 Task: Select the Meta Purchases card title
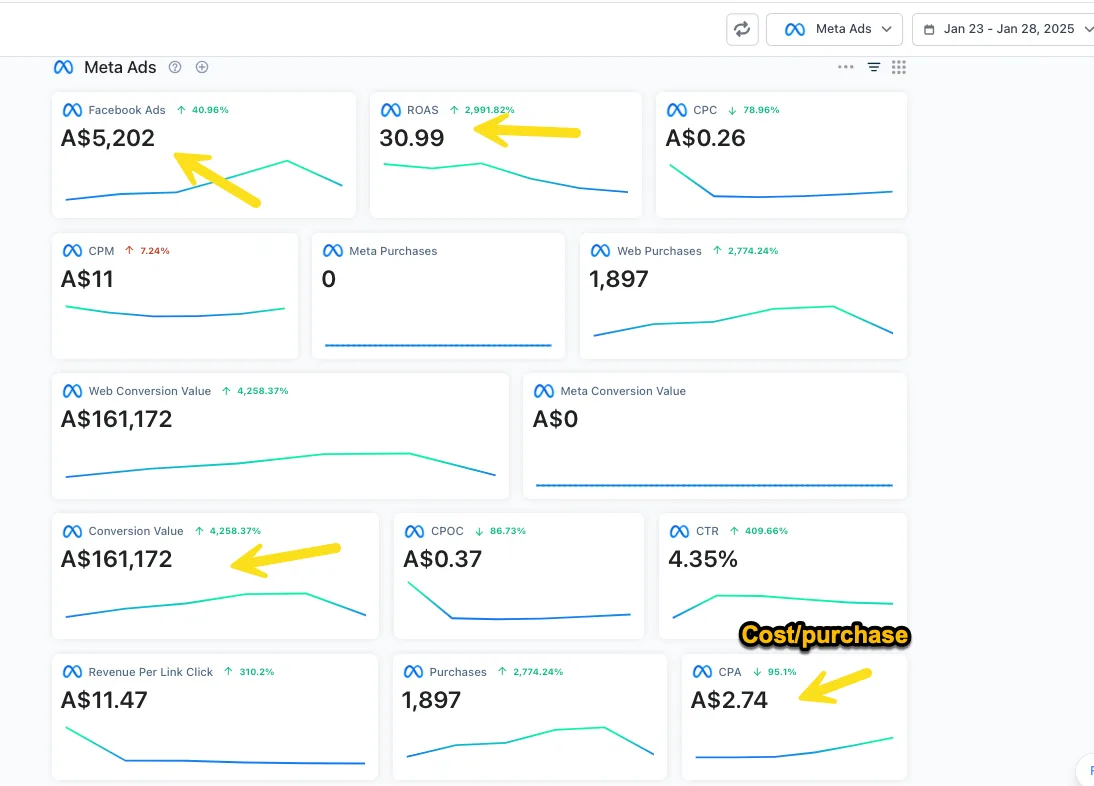click(393, 251)
